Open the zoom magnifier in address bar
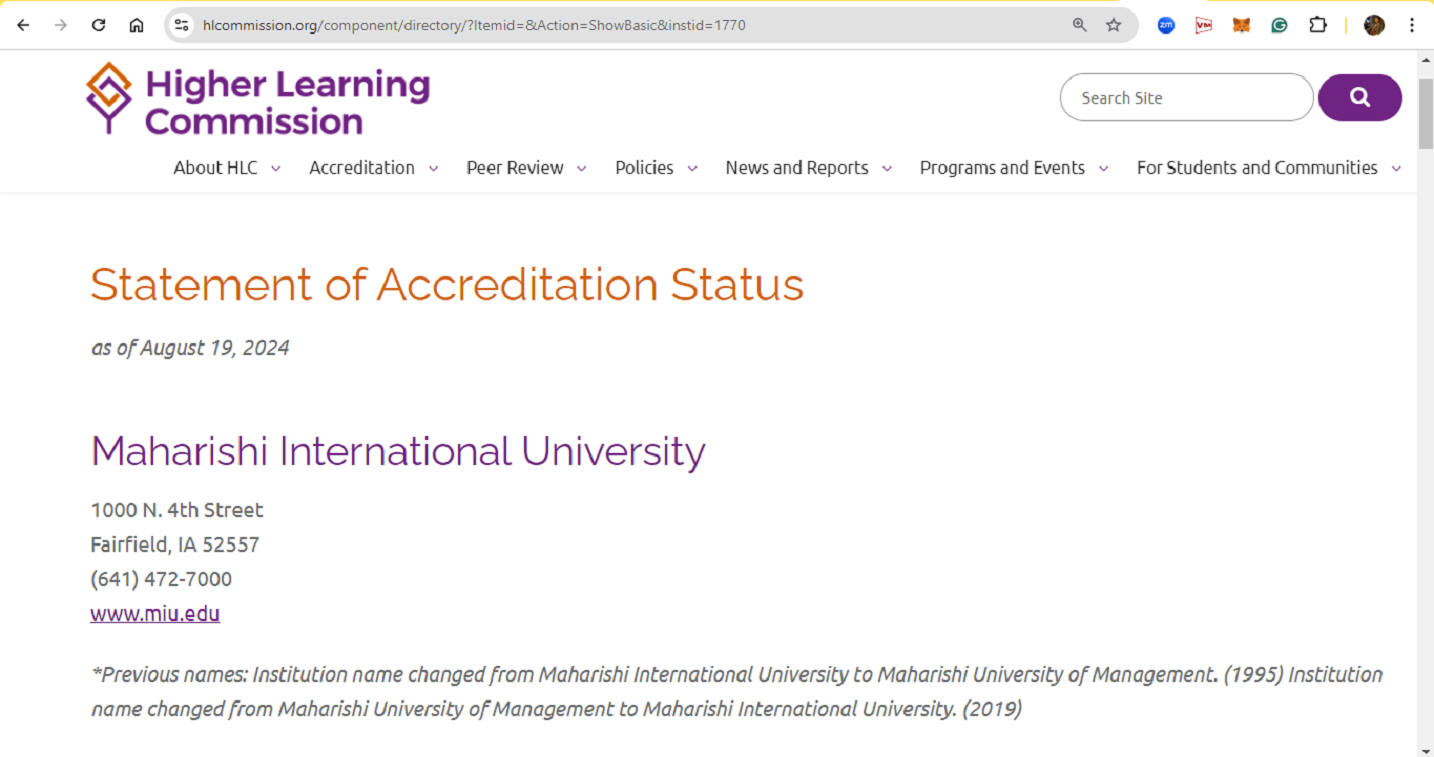Screen dimensions: 1434x757 click(x=1079, y=25)
